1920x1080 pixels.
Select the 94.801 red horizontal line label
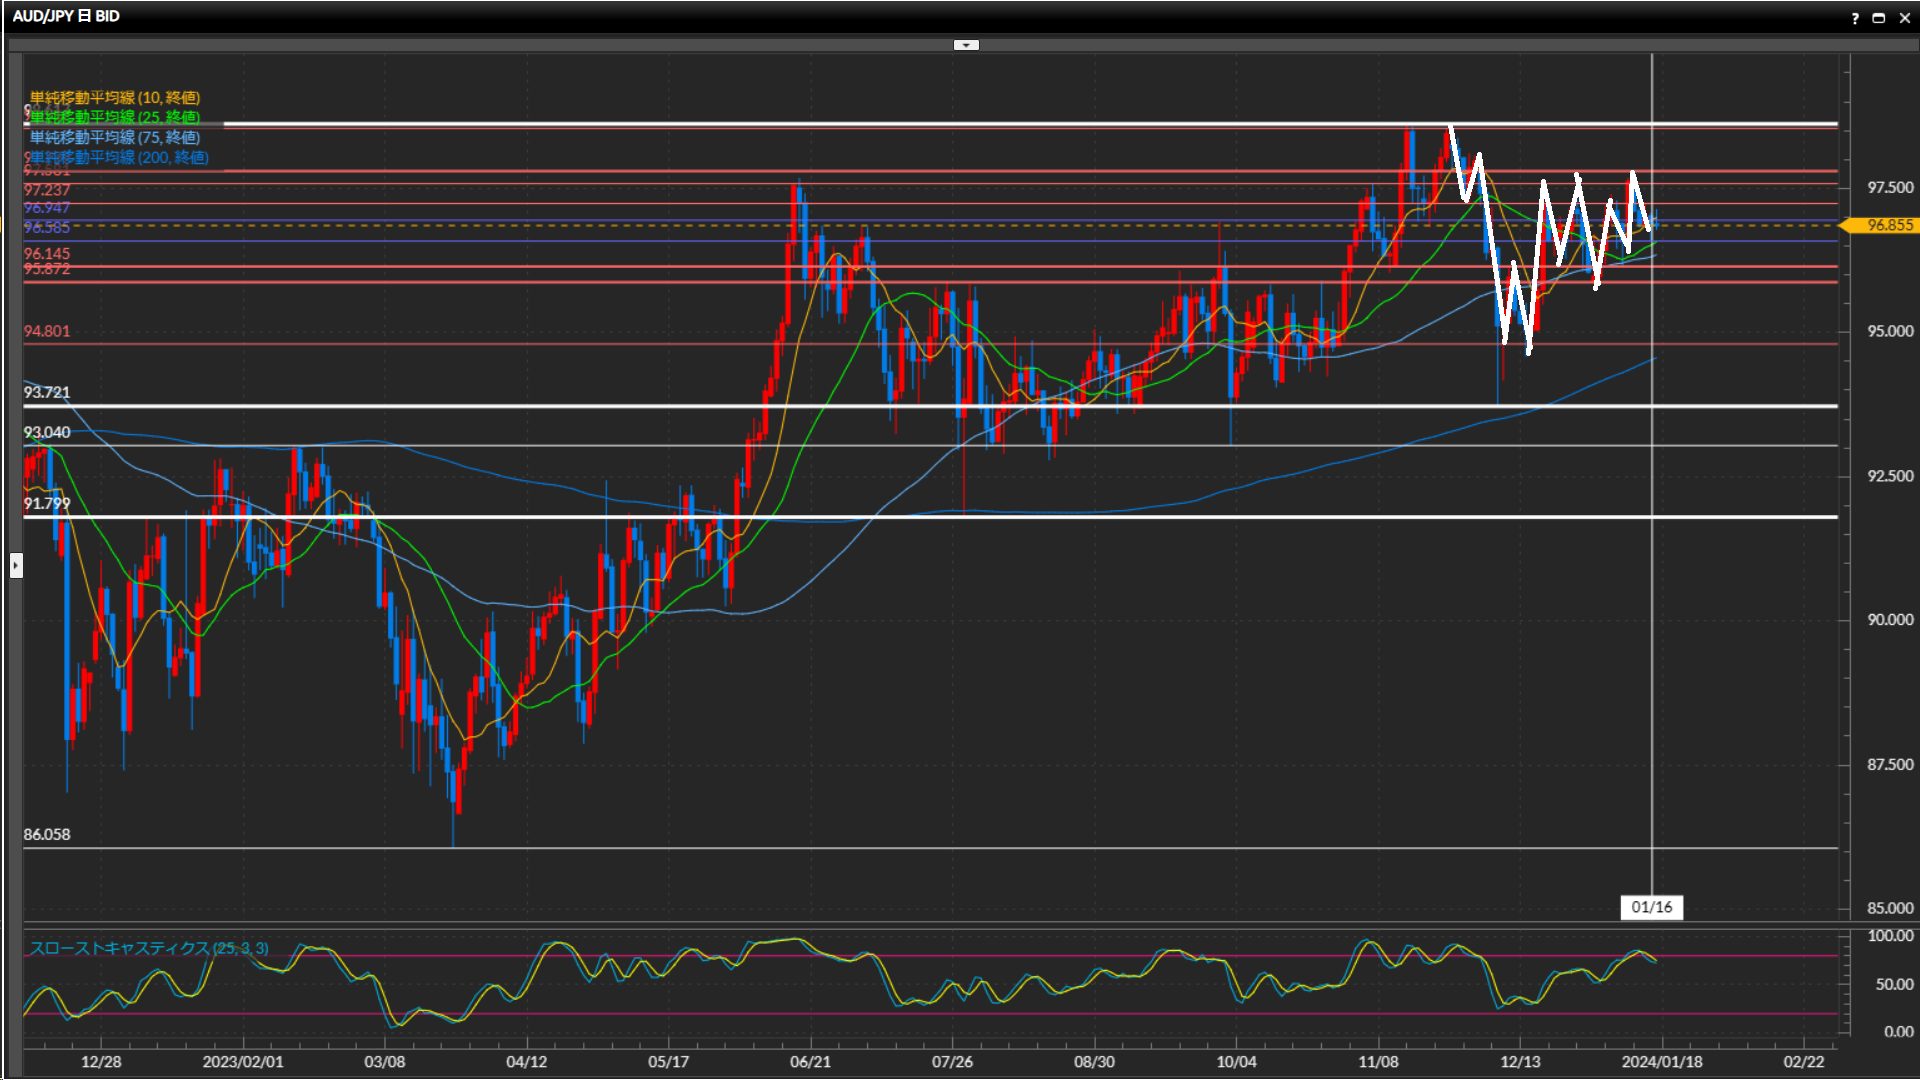click(47, 331)
